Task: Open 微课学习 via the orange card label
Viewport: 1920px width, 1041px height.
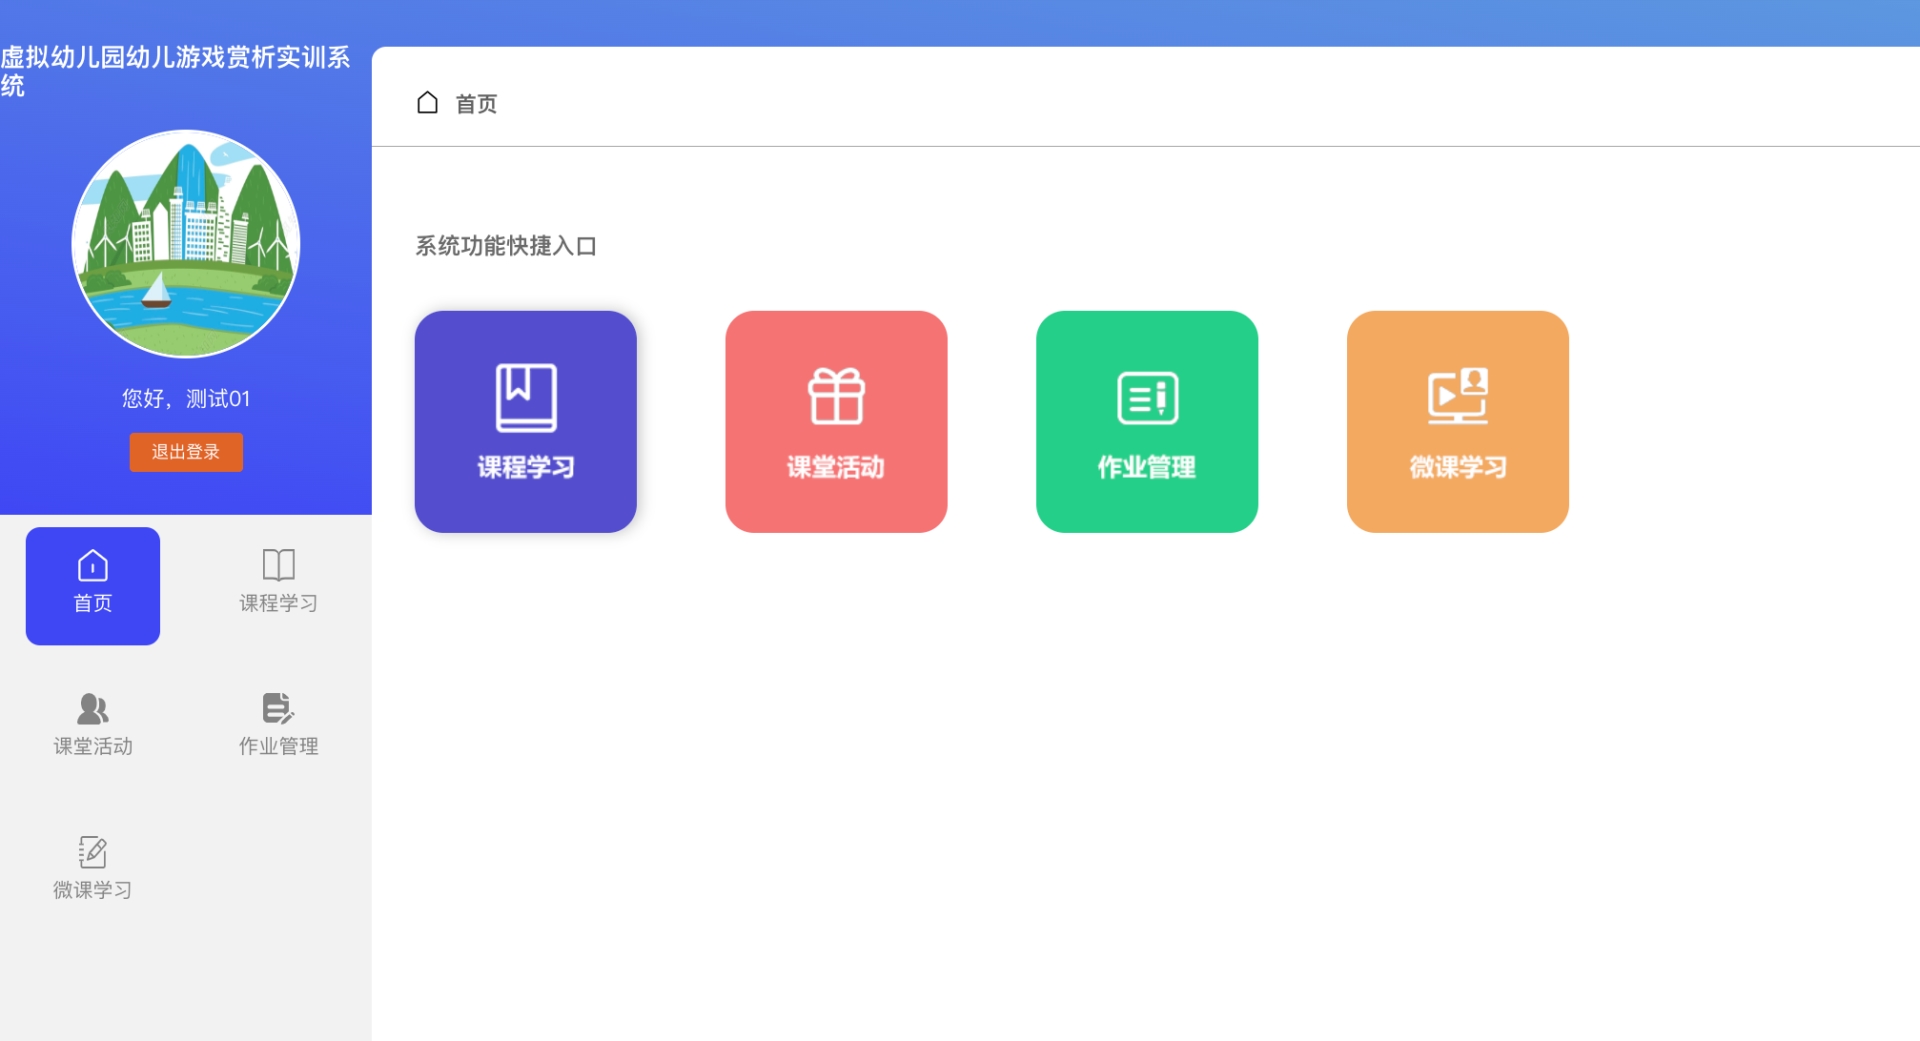Action: point(1457,467)
